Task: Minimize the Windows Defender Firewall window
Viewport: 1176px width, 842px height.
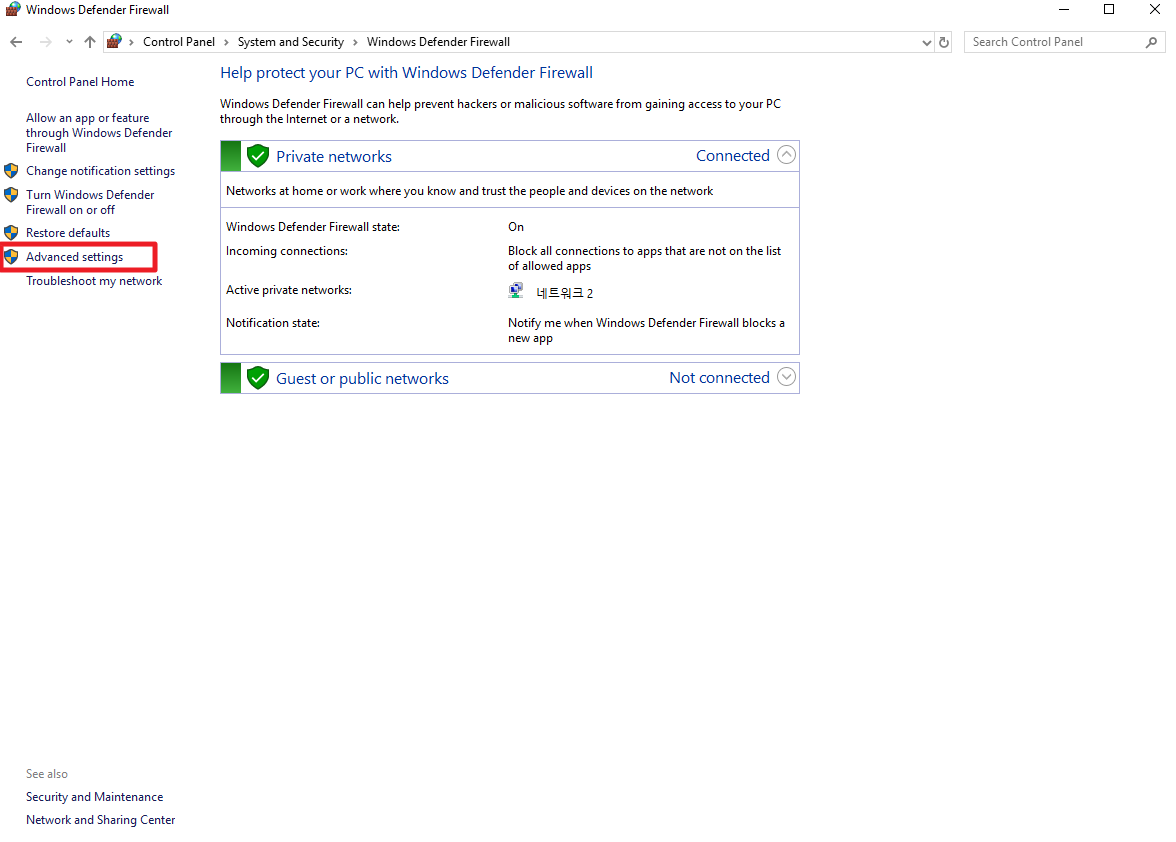Action: pos(1064,10)
